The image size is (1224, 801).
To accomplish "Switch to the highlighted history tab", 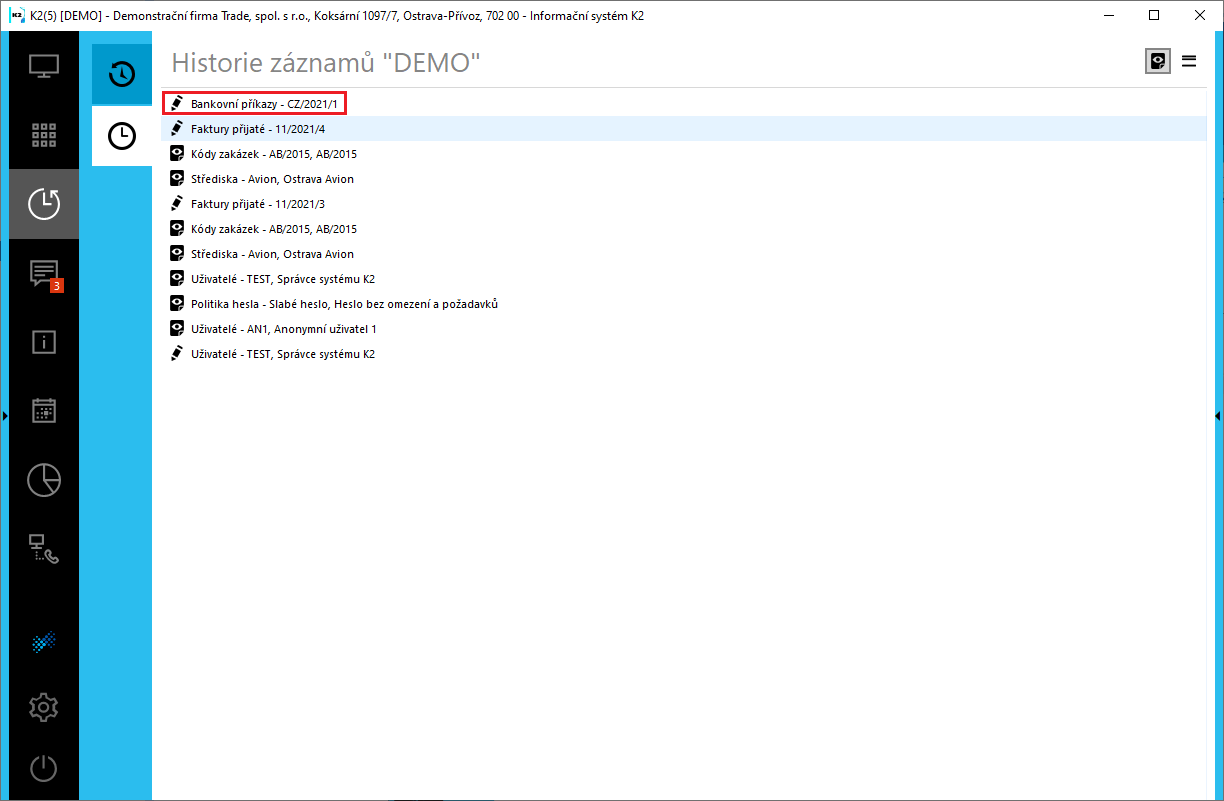I will (x=121, y=73).
